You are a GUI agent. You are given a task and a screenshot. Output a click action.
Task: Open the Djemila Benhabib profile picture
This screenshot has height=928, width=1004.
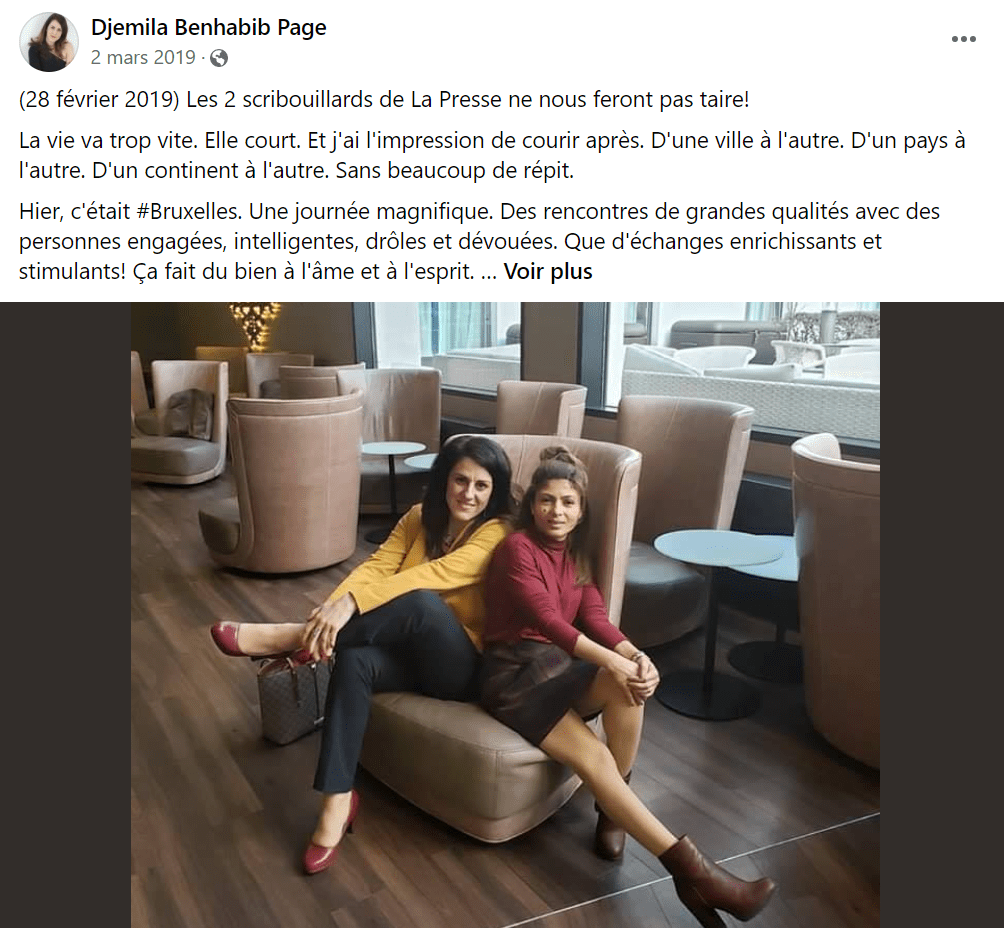49,42
